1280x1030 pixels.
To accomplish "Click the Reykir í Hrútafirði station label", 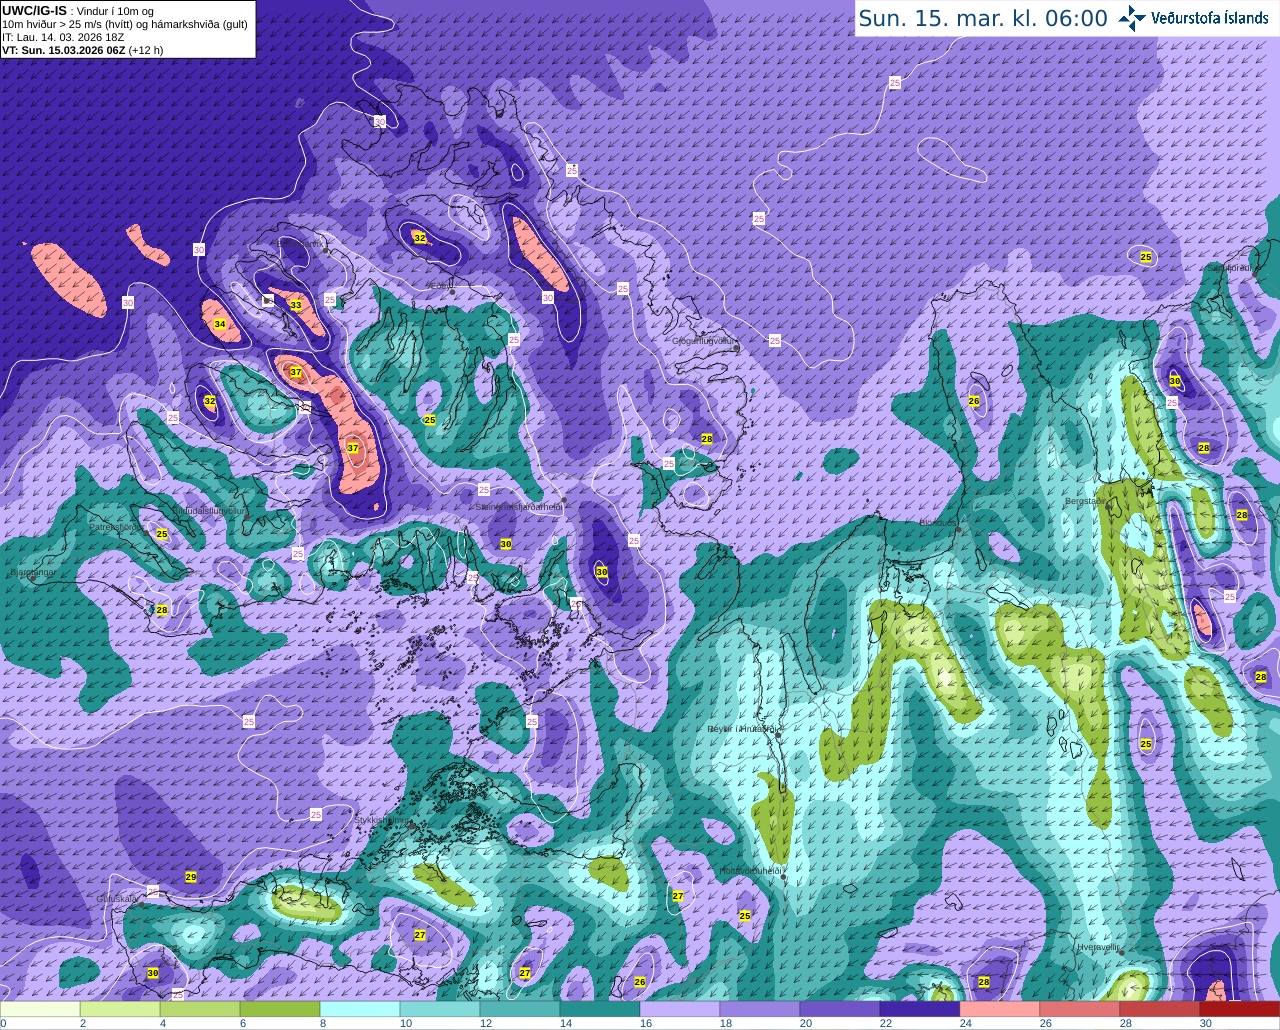I will pyautogui.click(x=742, y=729).
